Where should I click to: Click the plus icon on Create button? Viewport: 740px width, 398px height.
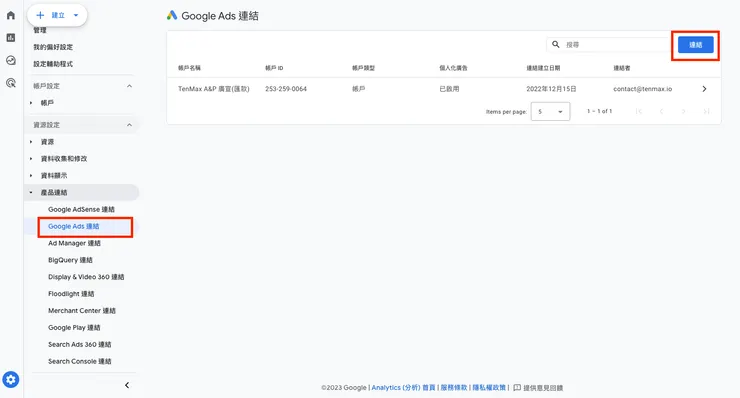point(40,15)
